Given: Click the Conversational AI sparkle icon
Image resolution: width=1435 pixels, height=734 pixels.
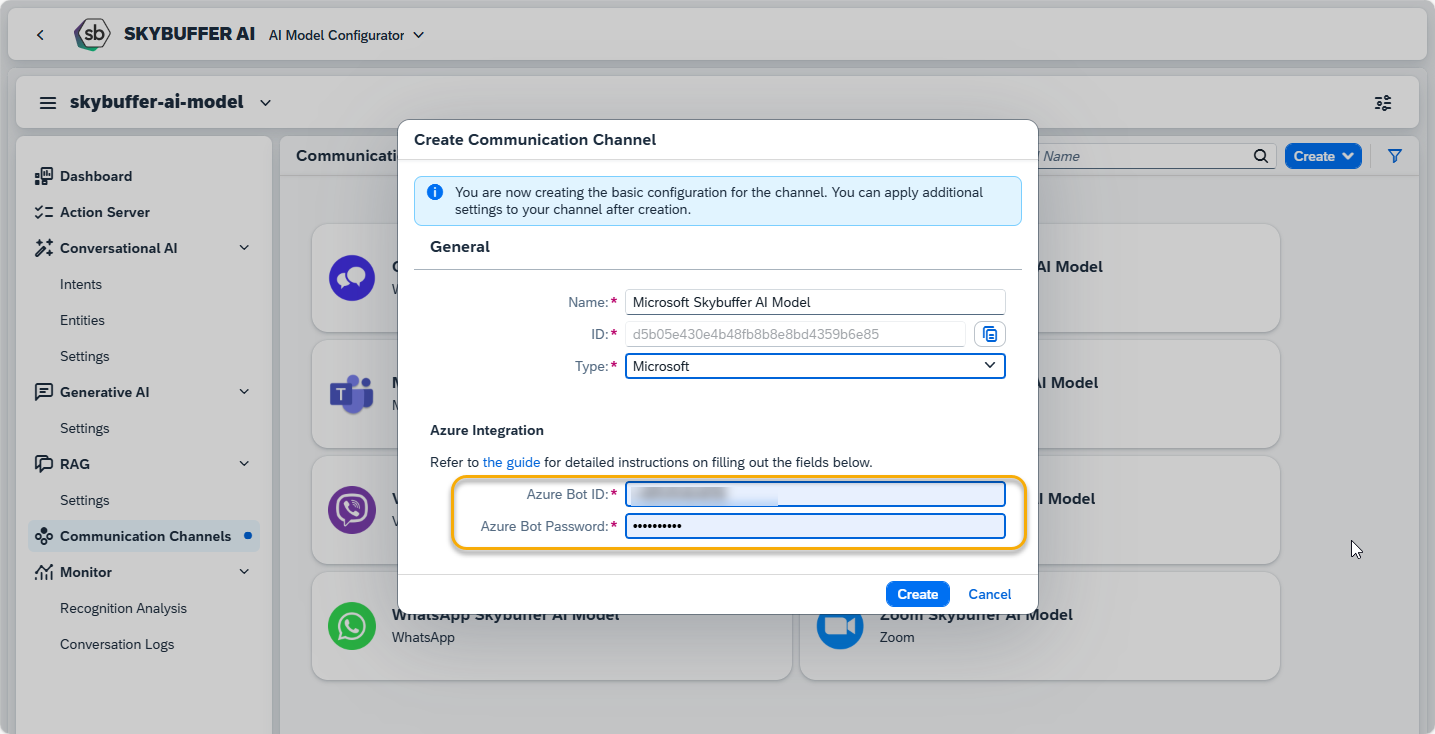Looking at the screenshot, I should [x=43, y=248].
